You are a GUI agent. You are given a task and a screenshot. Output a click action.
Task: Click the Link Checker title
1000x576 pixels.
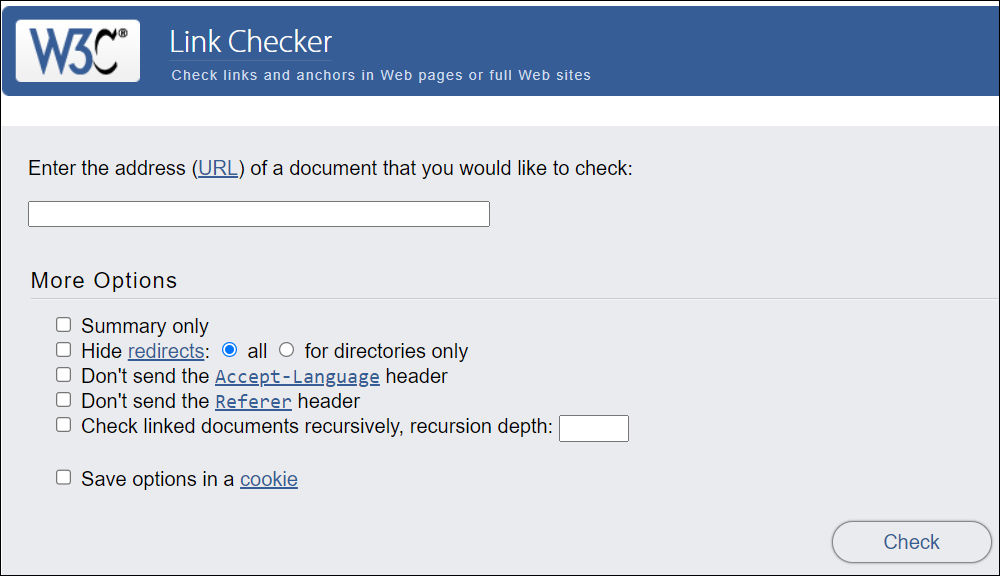pyautogui.click(x=248, y=42)
